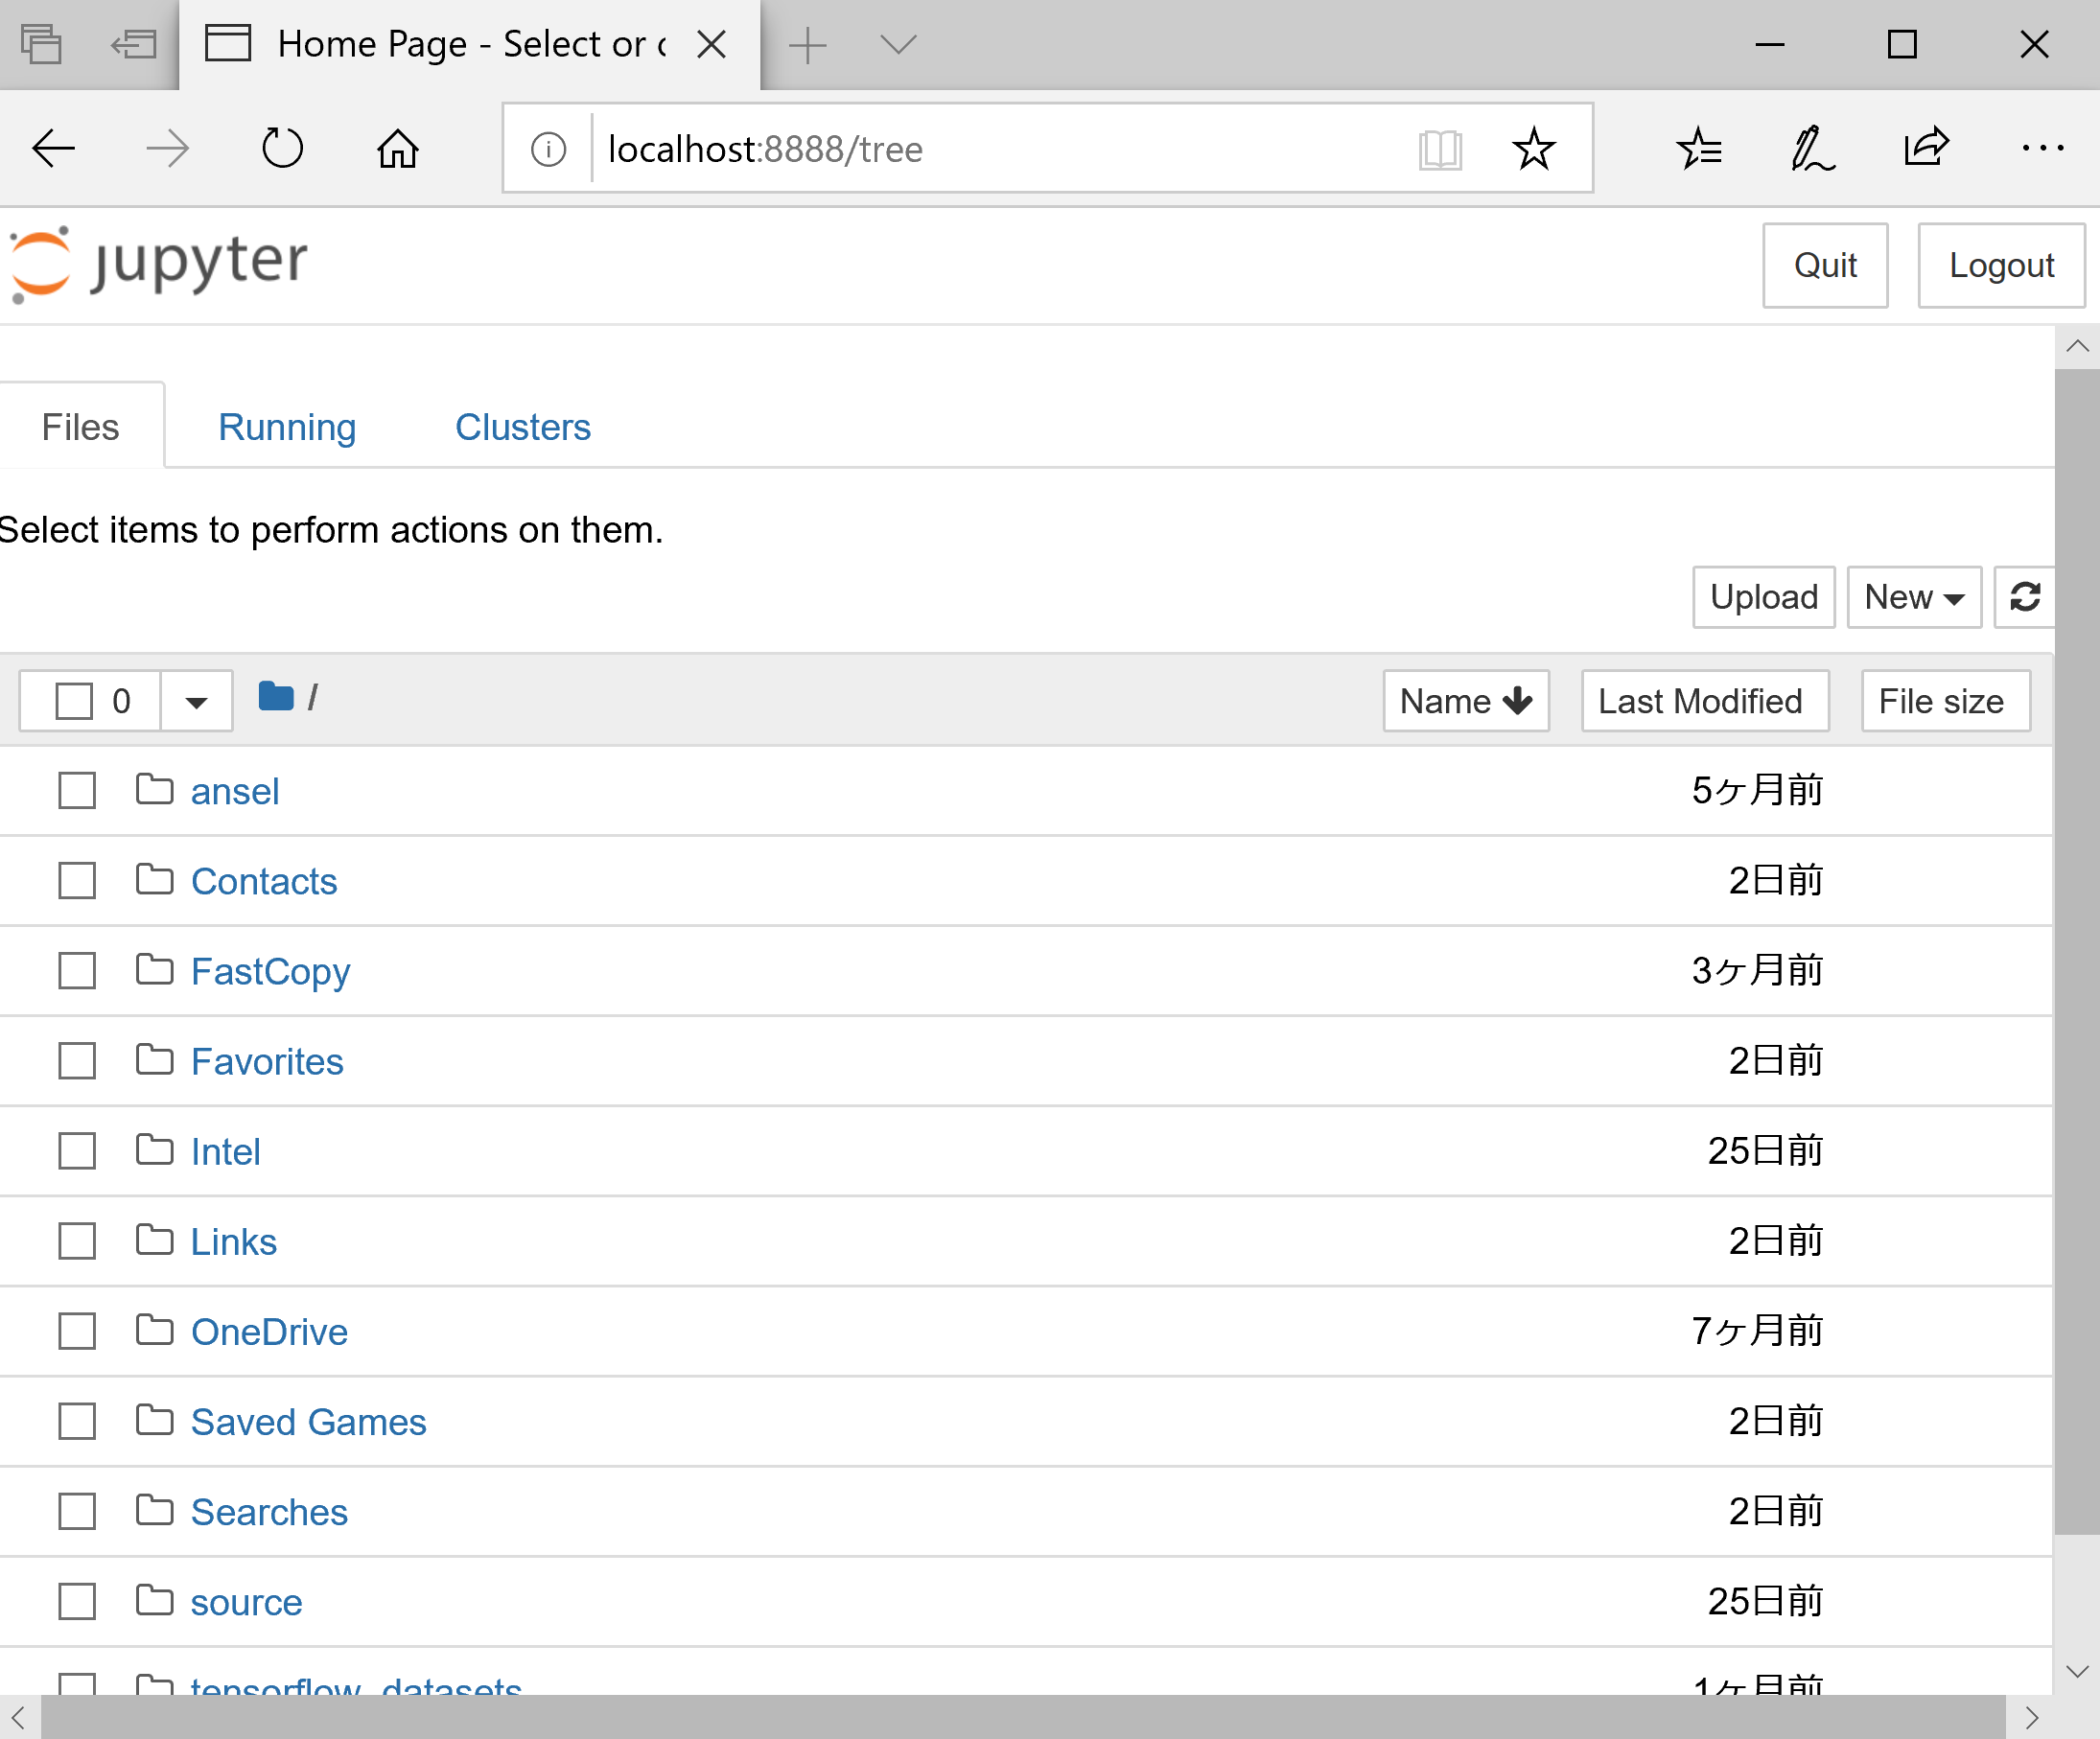
Task: Close the Home Page browser tab
Action: coord(711,44)
